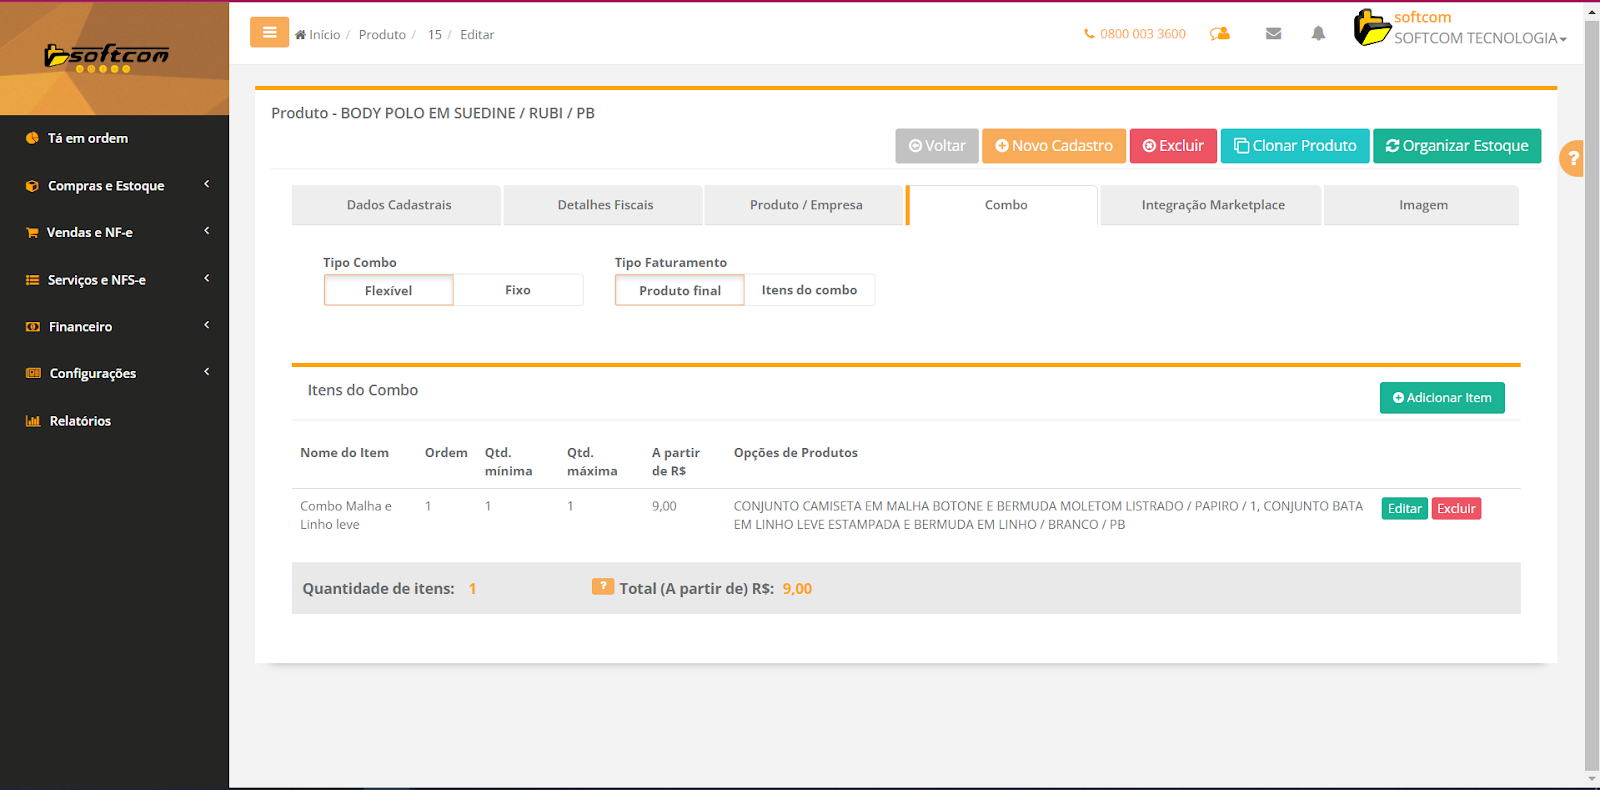Click the notifications bell icon

[x=1318, y=34]
